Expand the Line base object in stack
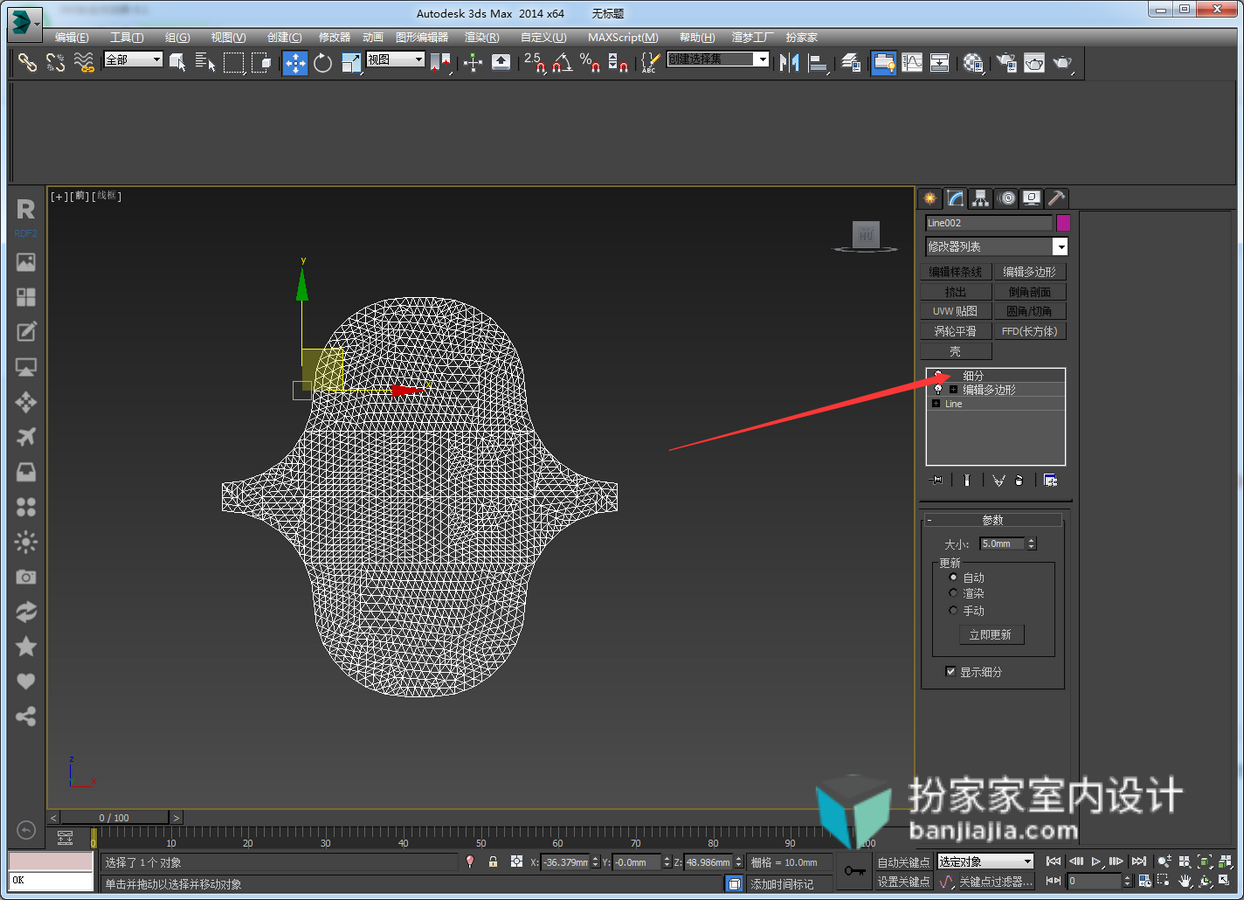The height and width of the screenshot is (900, 1244). [x=936, y=404]
